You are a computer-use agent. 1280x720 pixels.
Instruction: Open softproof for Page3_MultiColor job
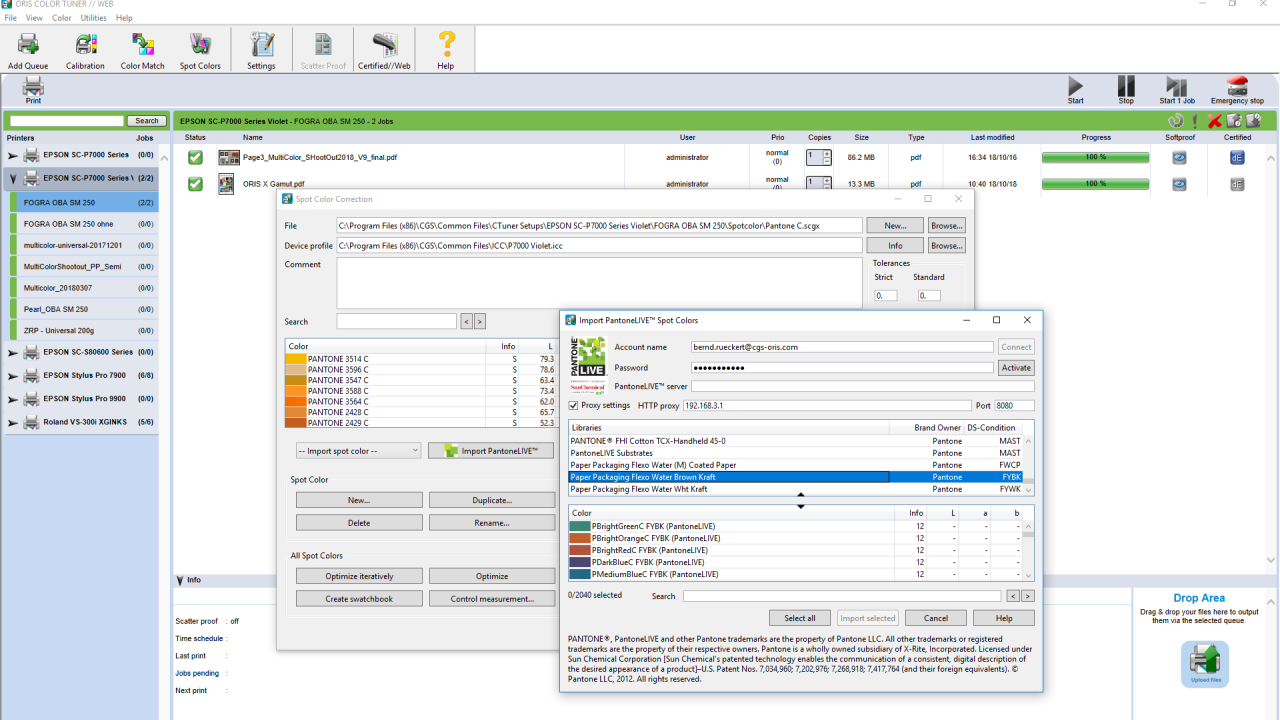1179,157
